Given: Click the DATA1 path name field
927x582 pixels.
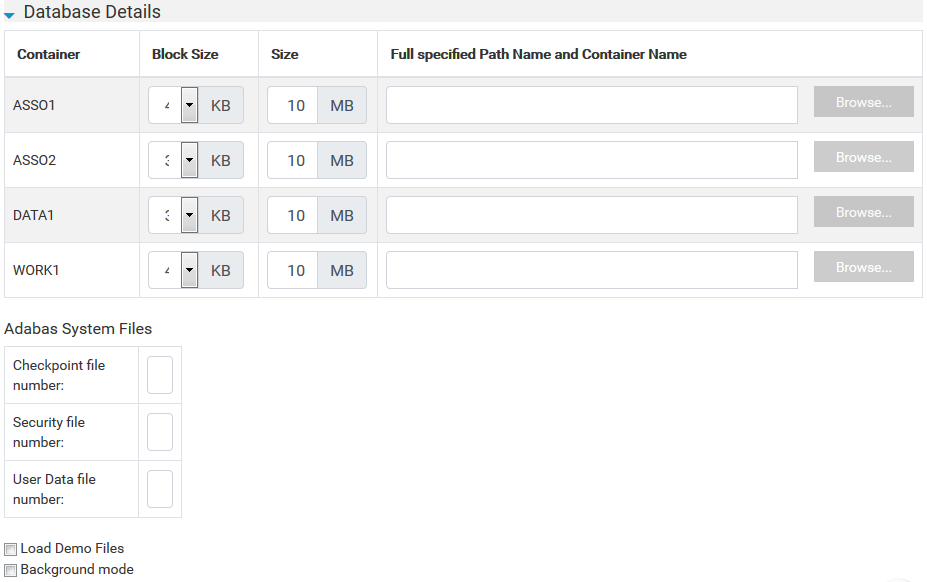Looking at the screenshot, I should point(591,215).
